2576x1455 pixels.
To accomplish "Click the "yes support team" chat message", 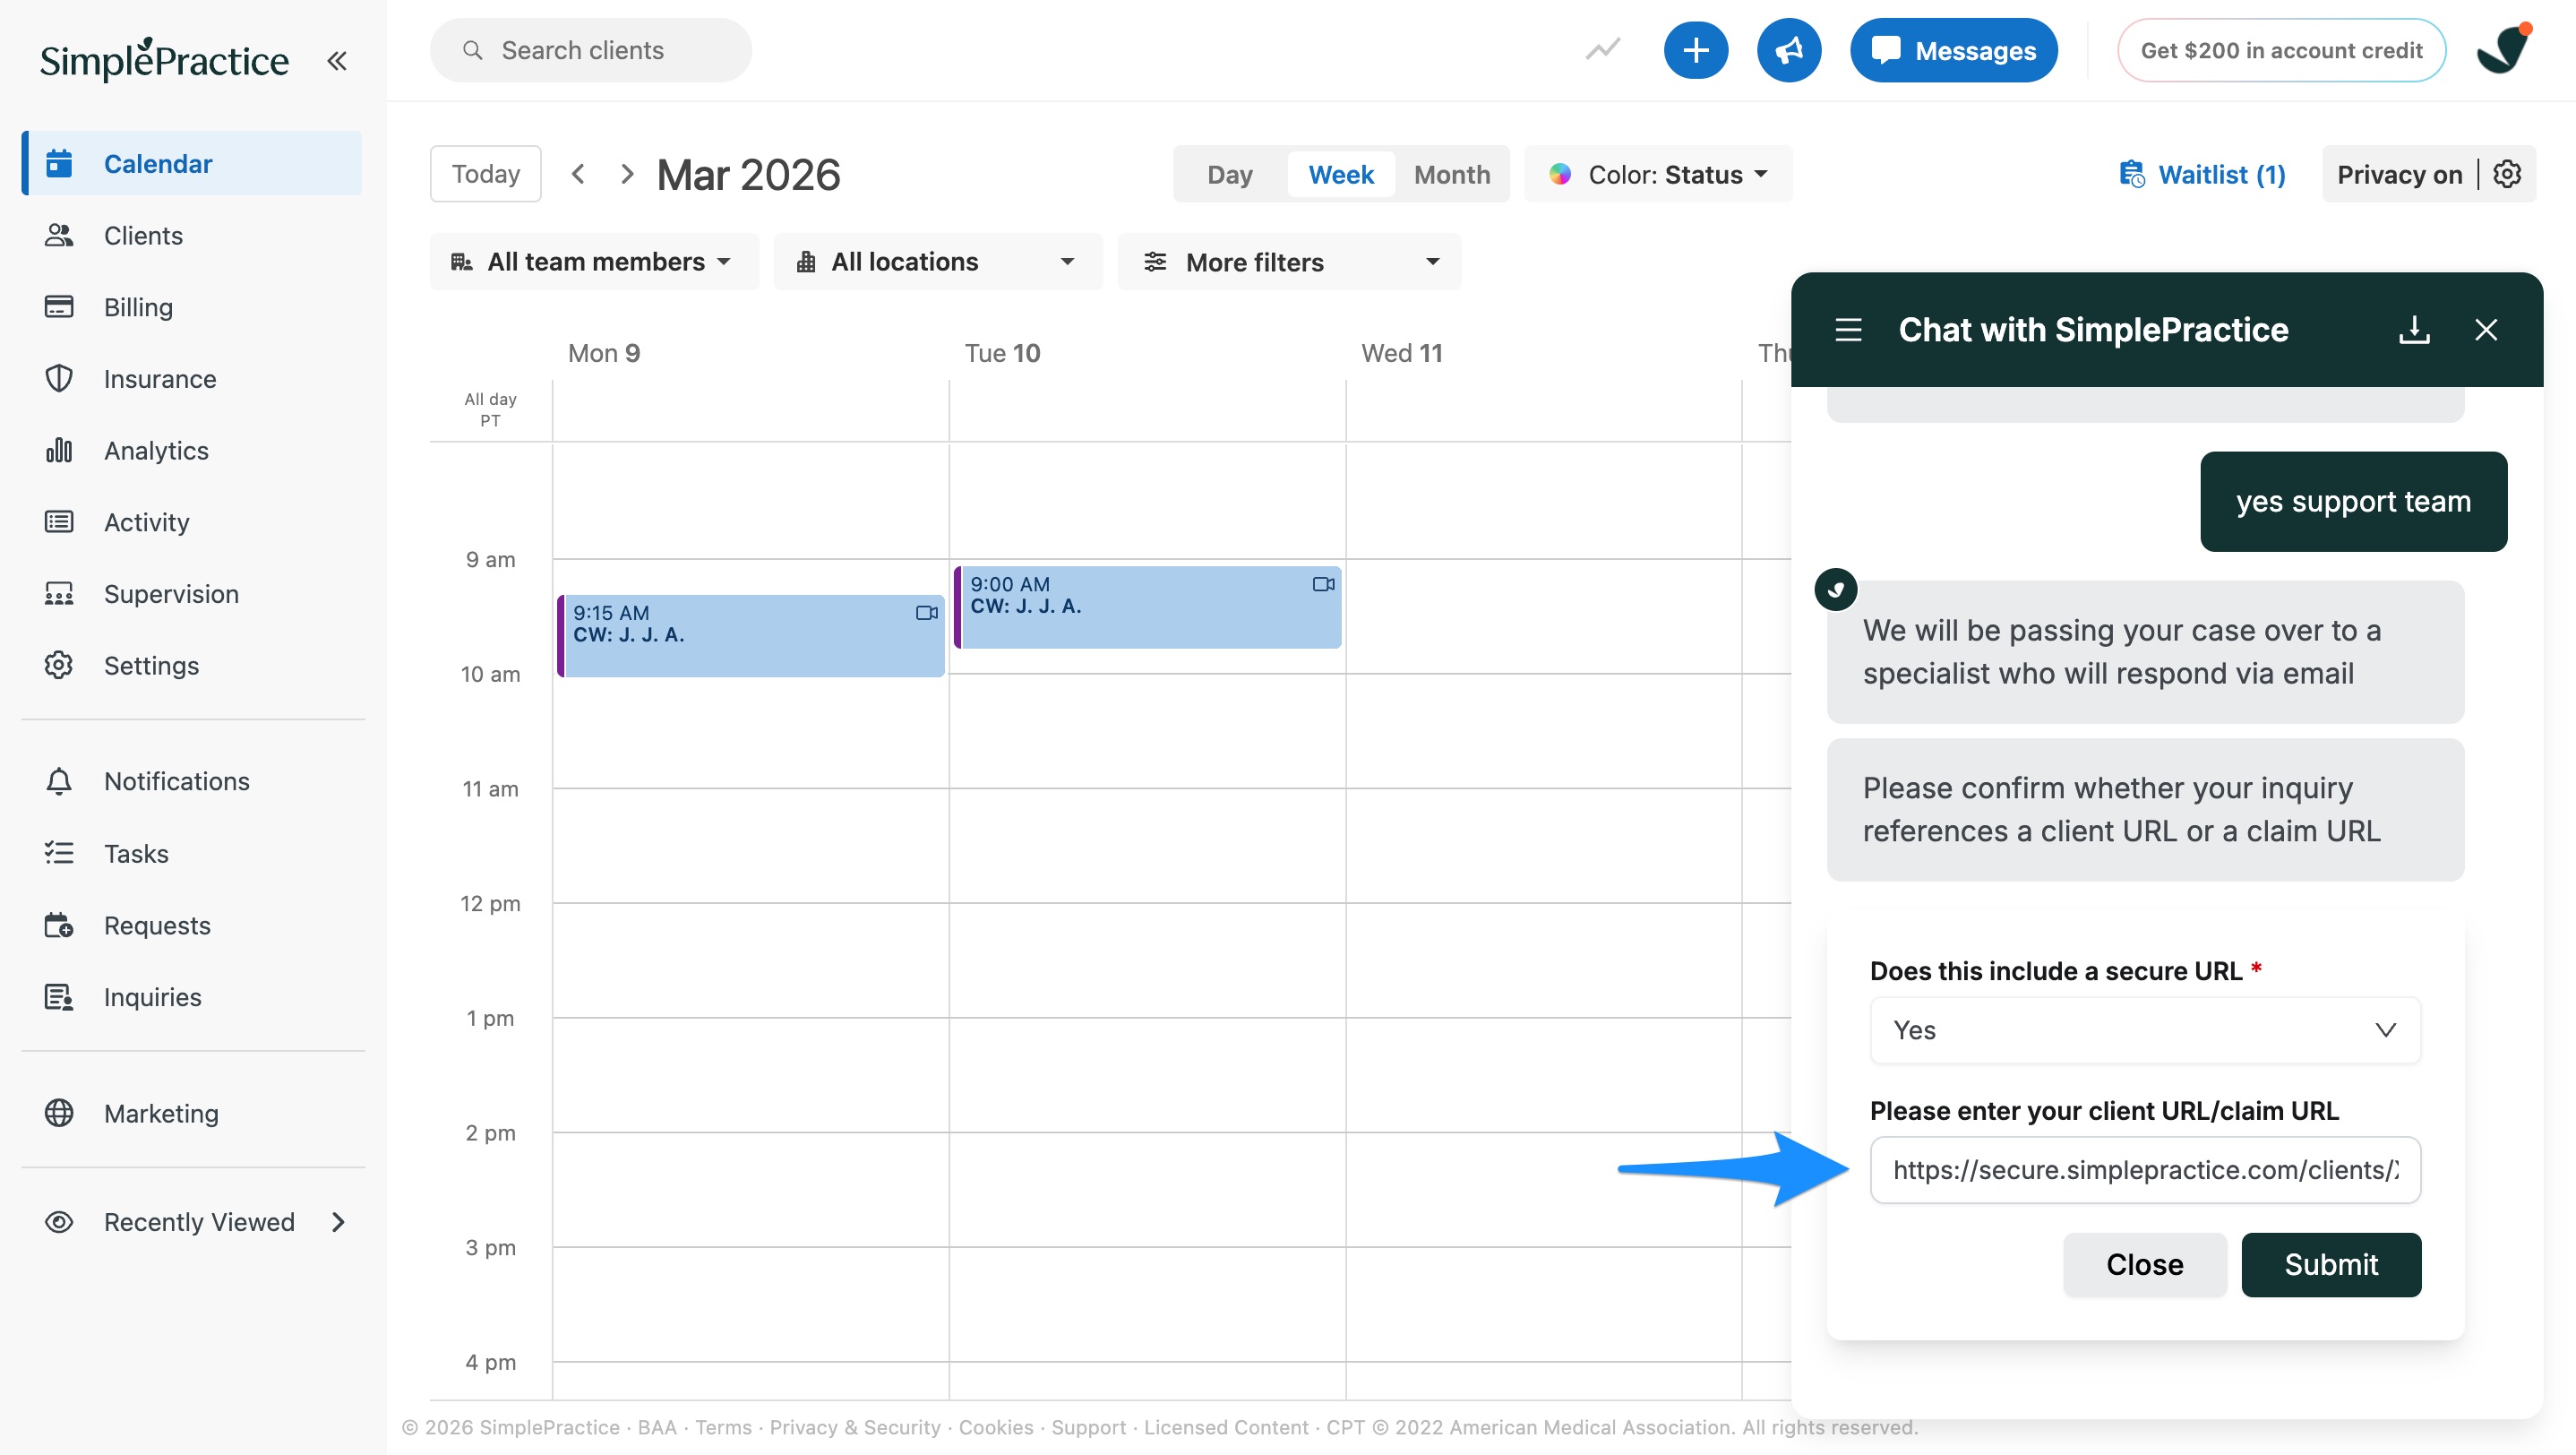I will coord(2353,501).
